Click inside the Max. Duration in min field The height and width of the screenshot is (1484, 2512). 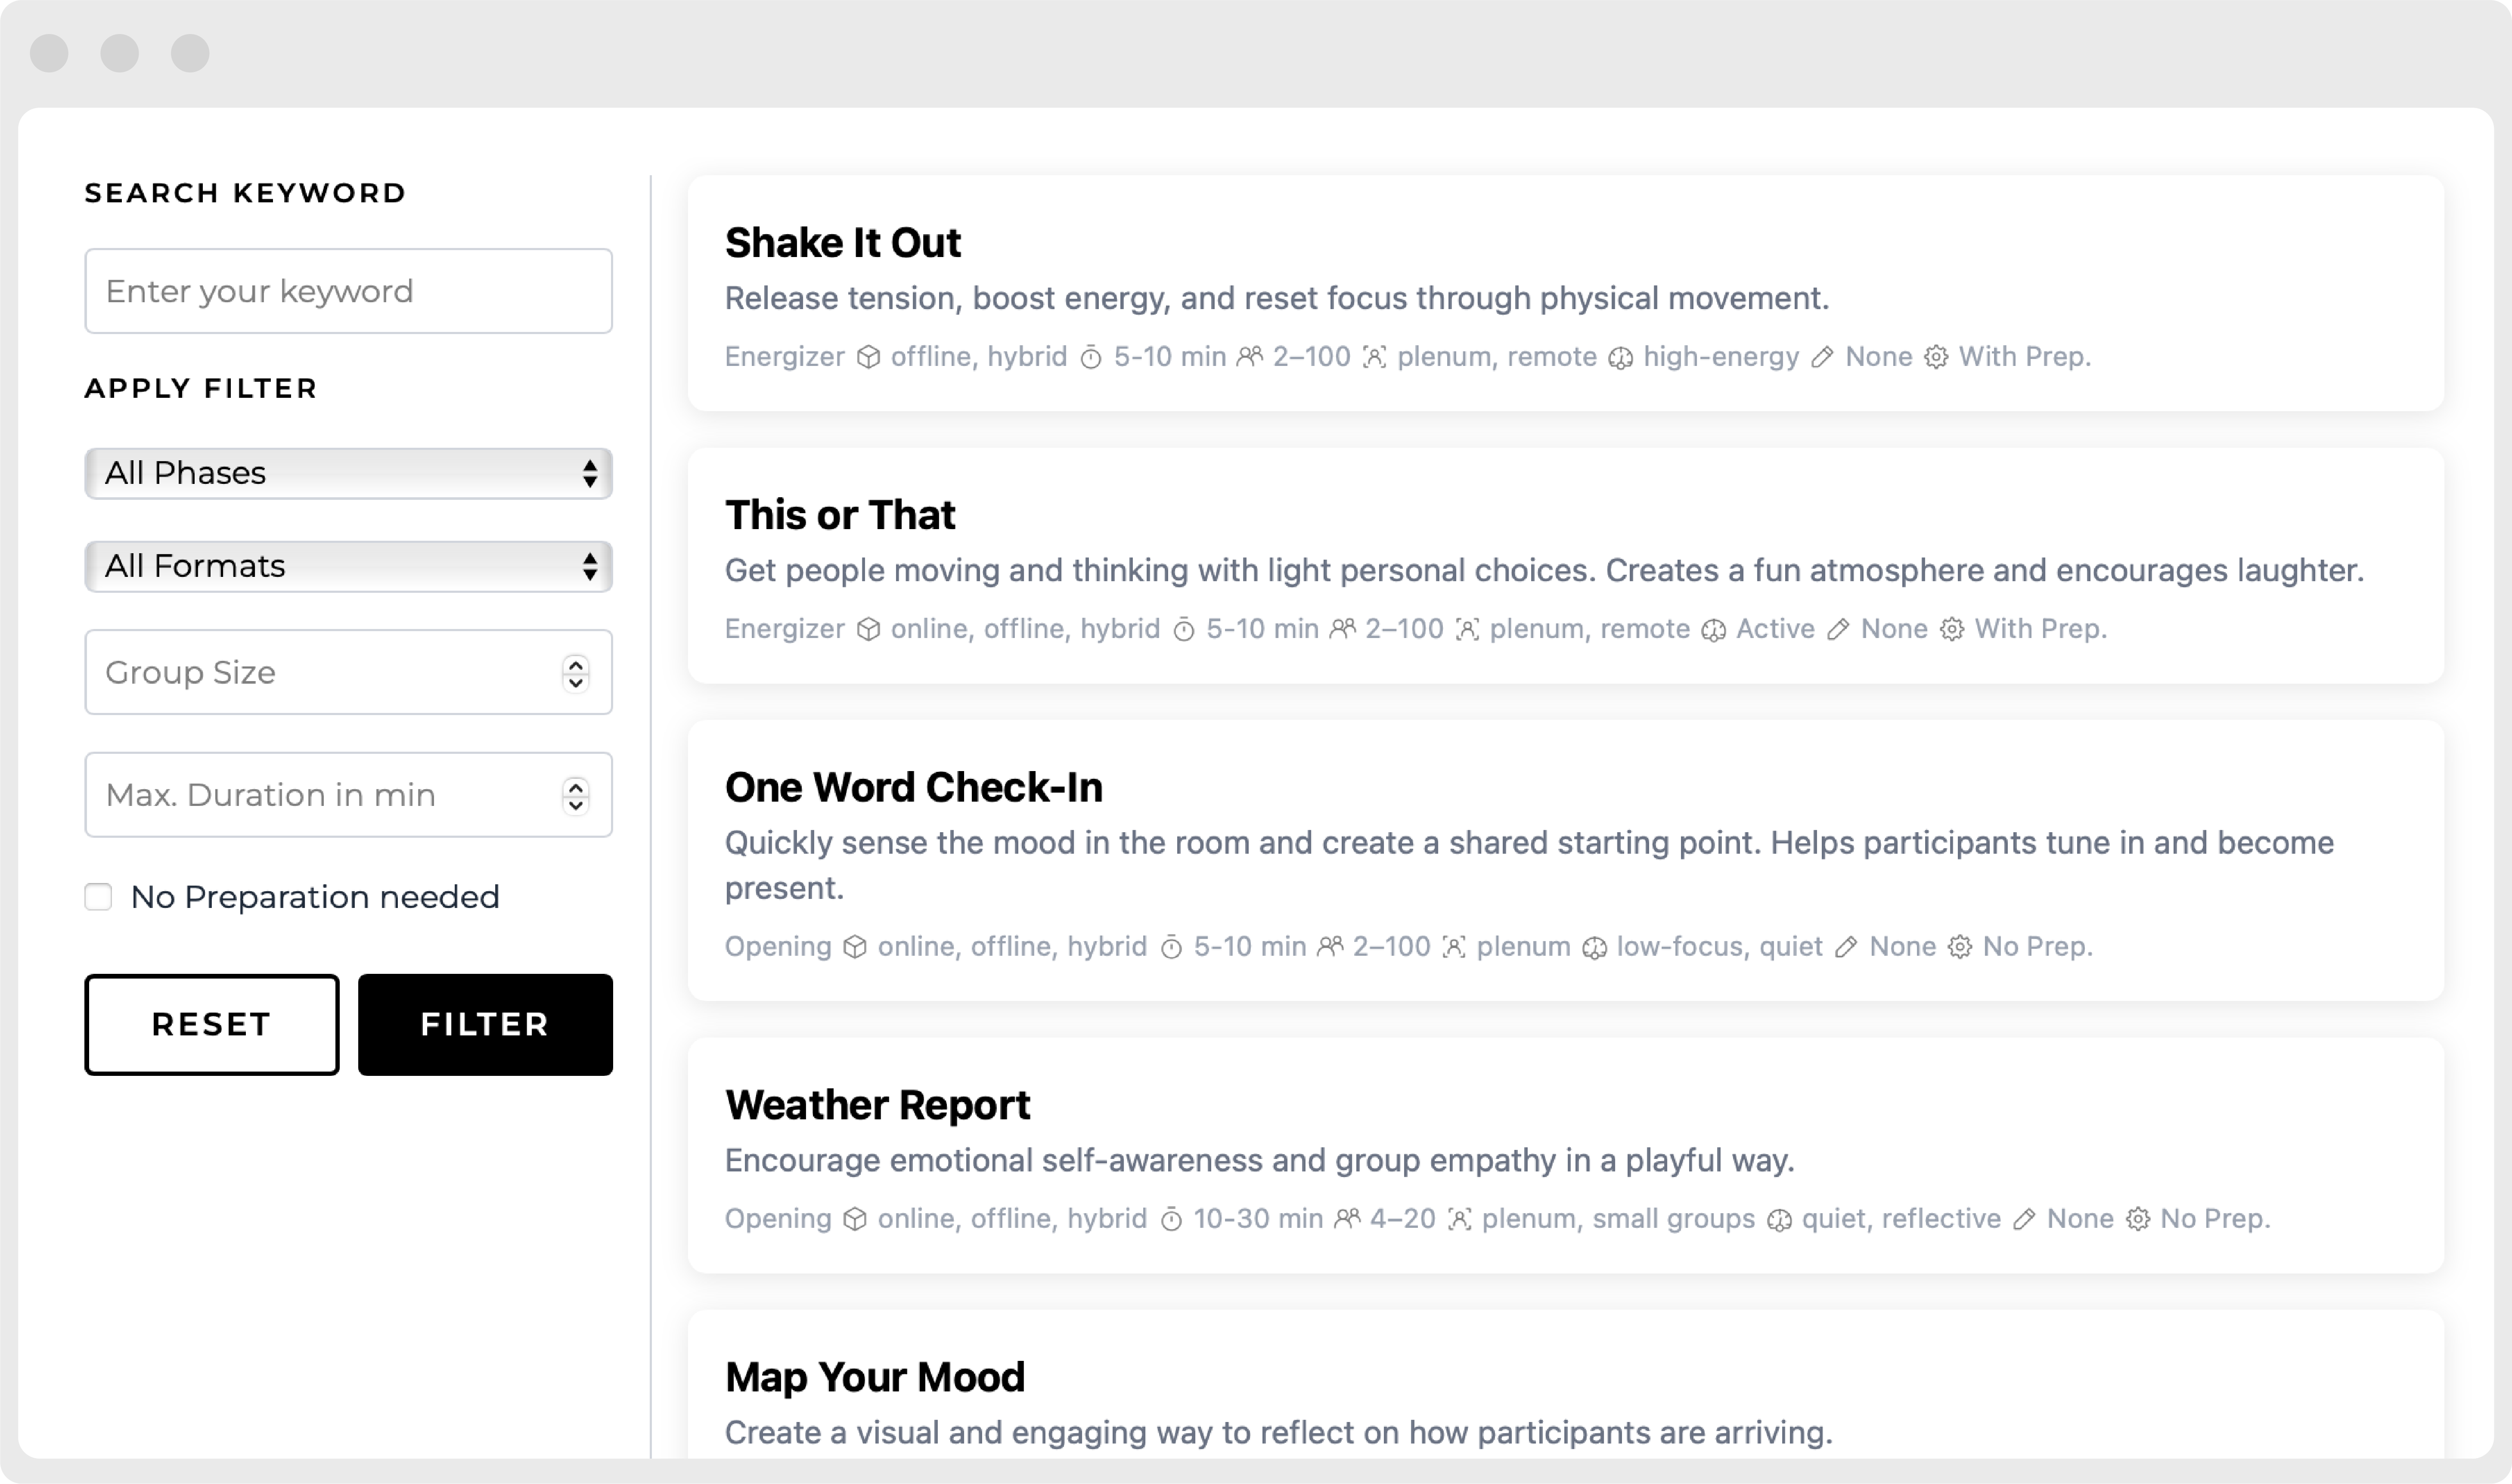(320, 795)
